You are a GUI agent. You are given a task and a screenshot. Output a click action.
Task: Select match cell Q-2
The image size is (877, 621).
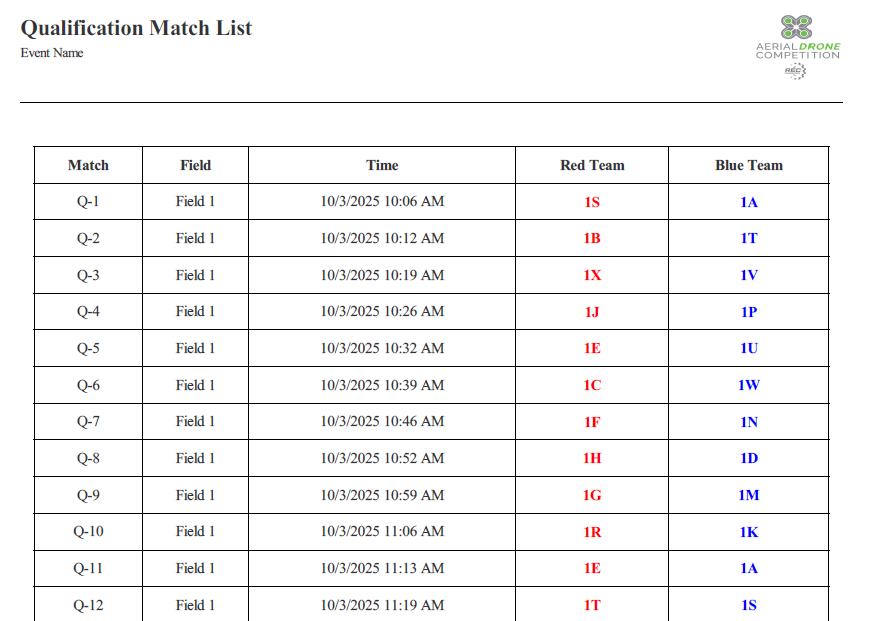click(88, 238)
